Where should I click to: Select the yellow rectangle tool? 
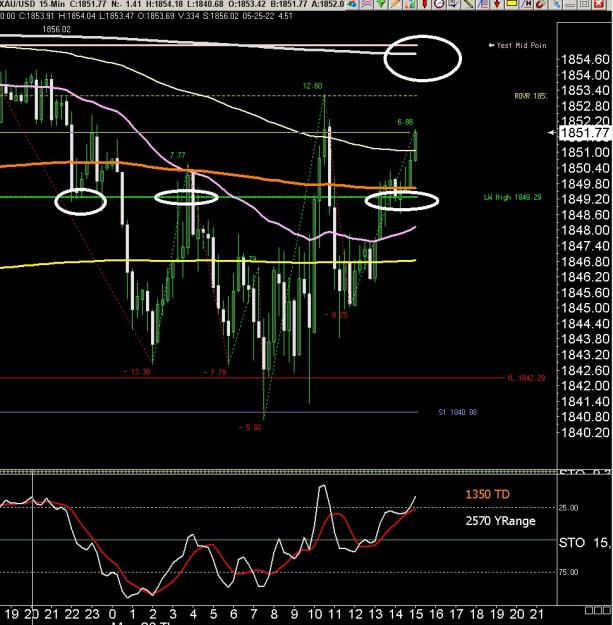[x=511, y=4]
